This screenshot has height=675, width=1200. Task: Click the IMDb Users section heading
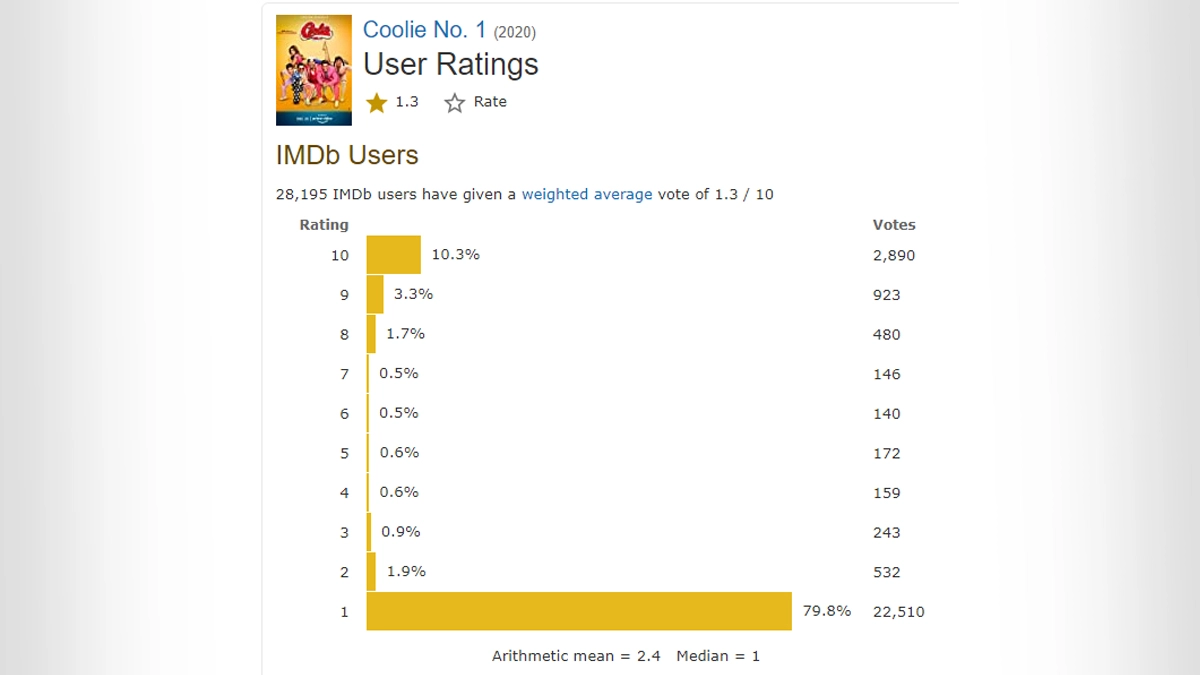pyautogui.click(x=347, y=155)
